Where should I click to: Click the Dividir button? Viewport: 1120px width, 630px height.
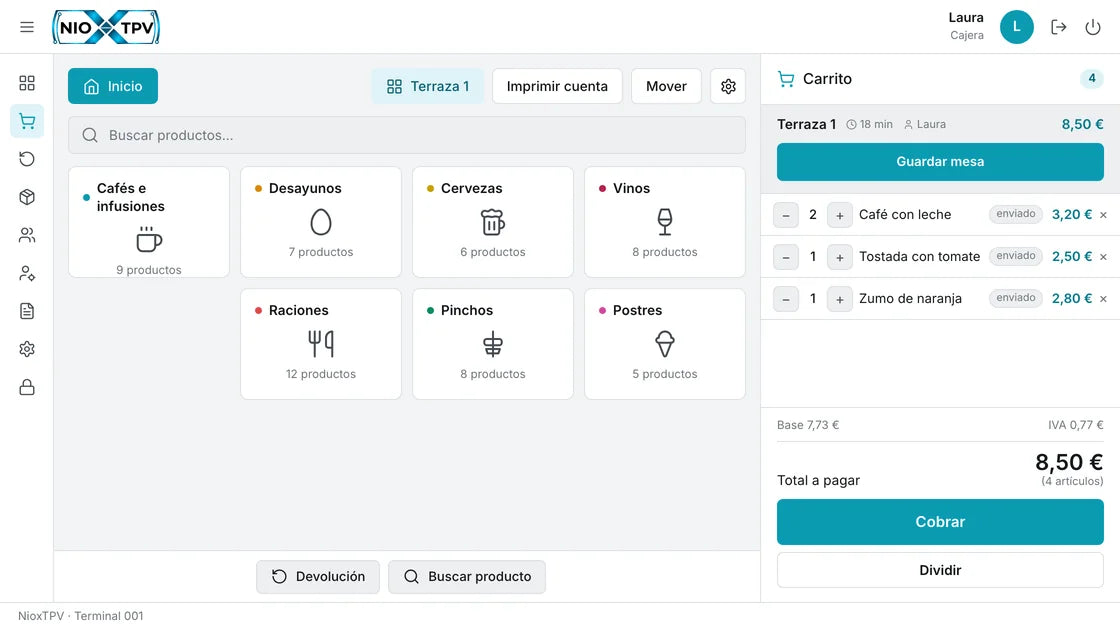click(x=940, y=571)
